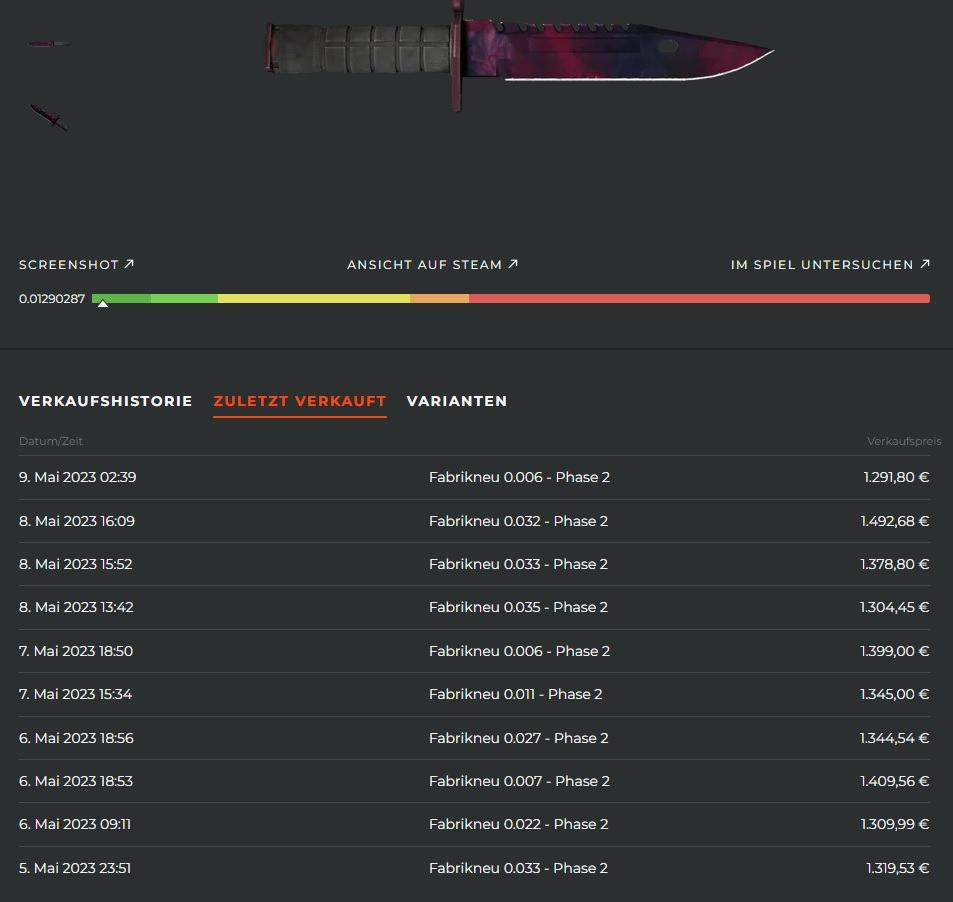Click Fabrikneu 0.007 - Phase 2 entry
The height and width of the screenshot is (902, 953).
[x=520, y=781]
